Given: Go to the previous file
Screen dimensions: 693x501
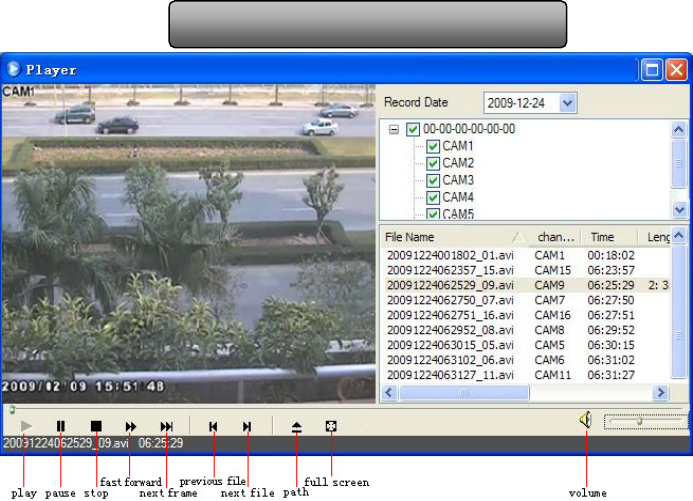Looking at the screenshot, I should pos(213,426).
